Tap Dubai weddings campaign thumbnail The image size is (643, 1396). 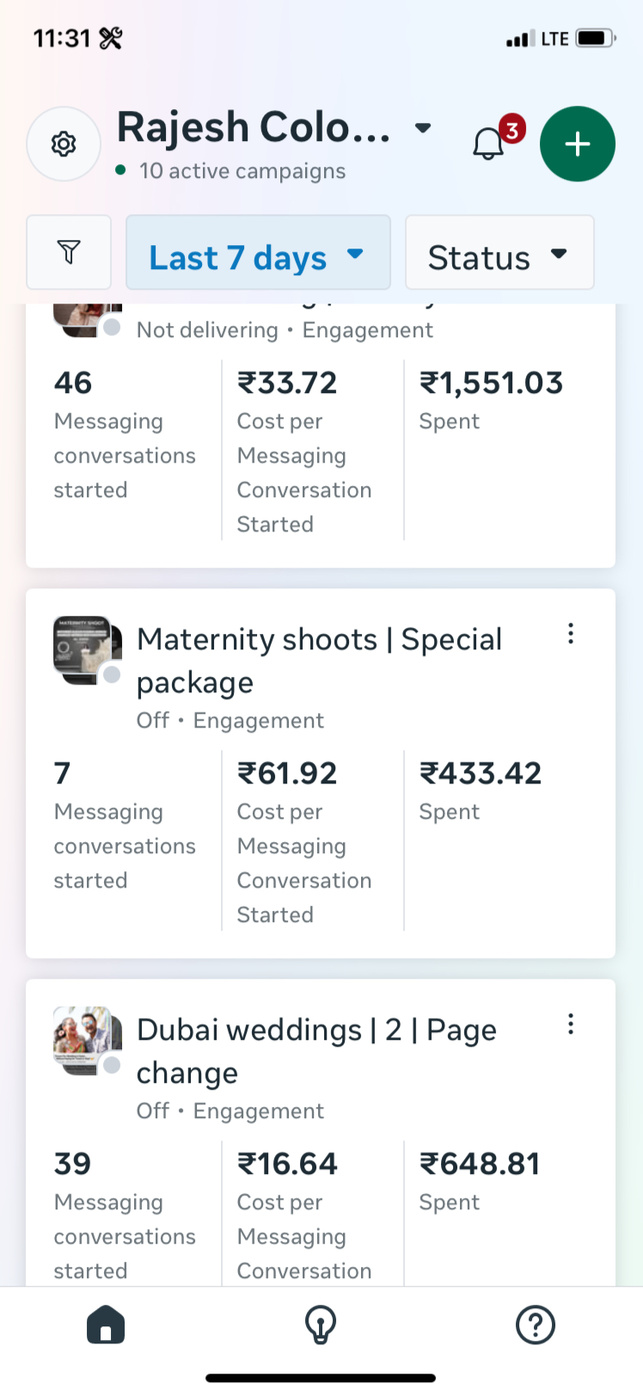pyautogui.click(x=87, y=1040)
